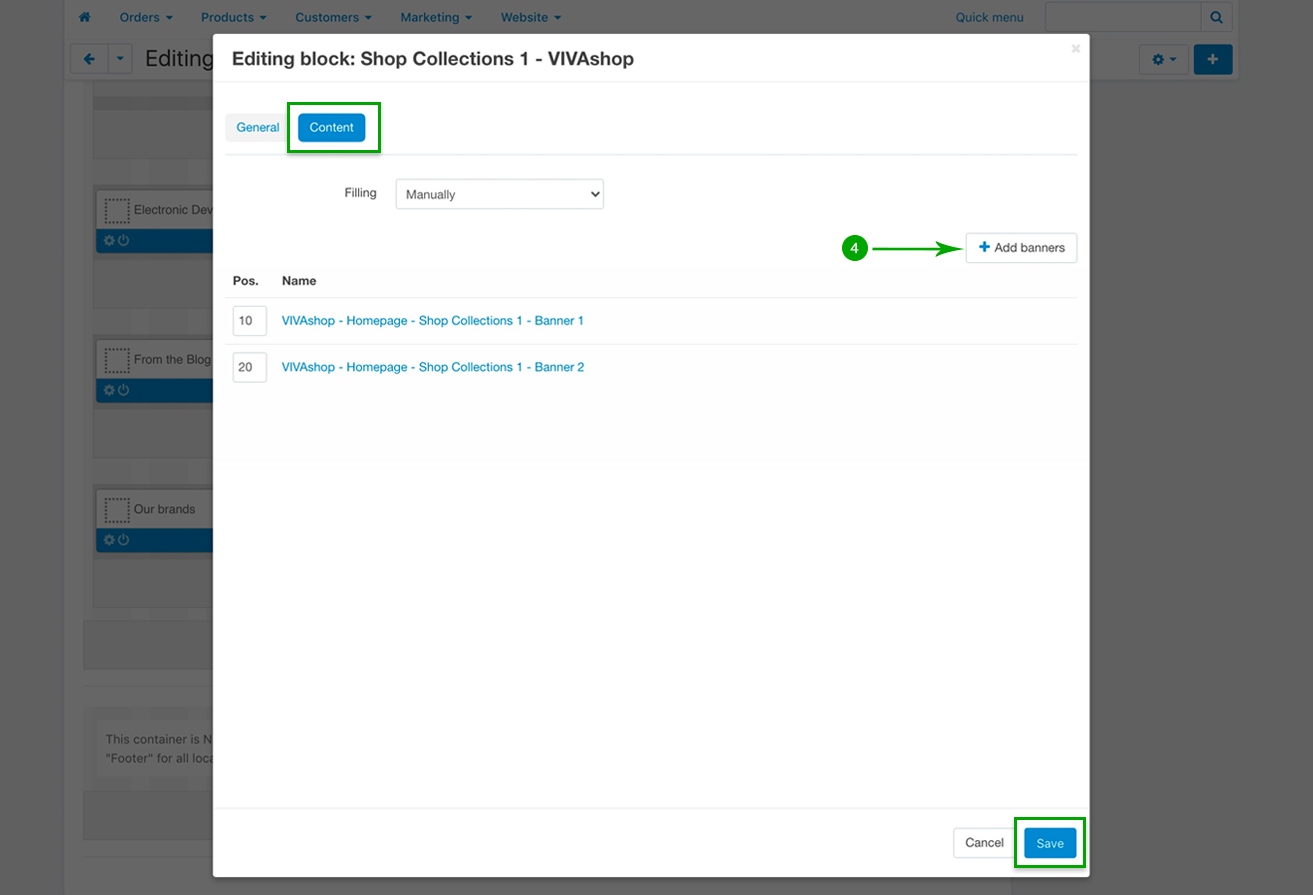The image size is (1313, 895).
Task: Click the back arrow button
Action: coord(89,59)
